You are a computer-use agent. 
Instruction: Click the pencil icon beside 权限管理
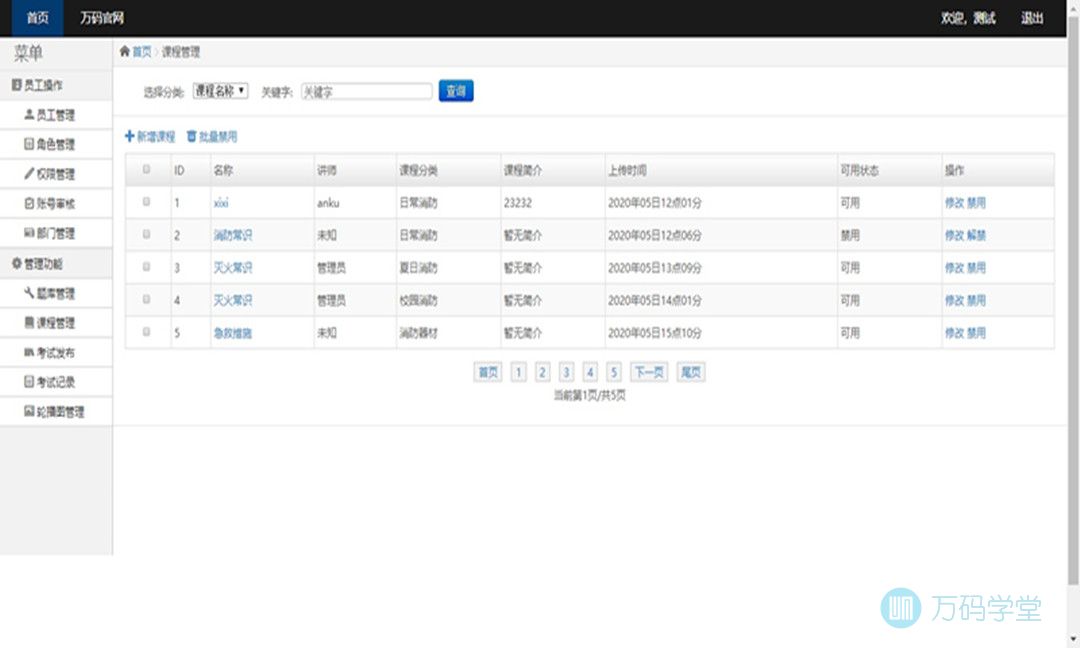(29, 174)
